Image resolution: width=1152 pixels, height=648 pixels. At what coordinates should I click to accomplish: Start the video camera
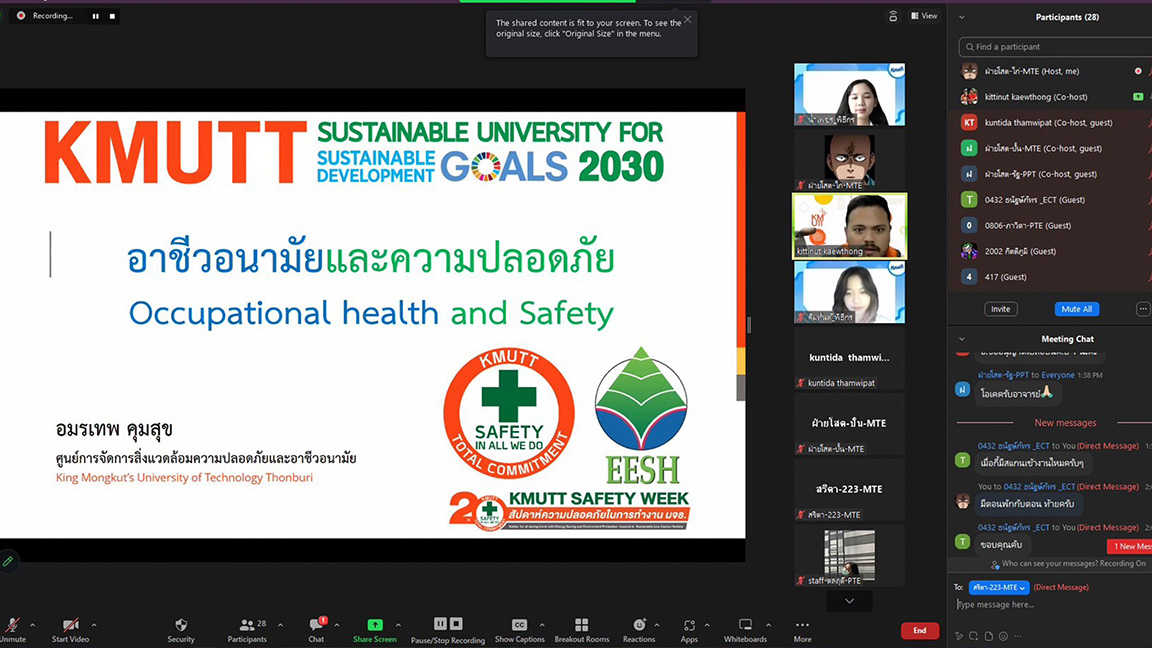(x=71, y=630)
